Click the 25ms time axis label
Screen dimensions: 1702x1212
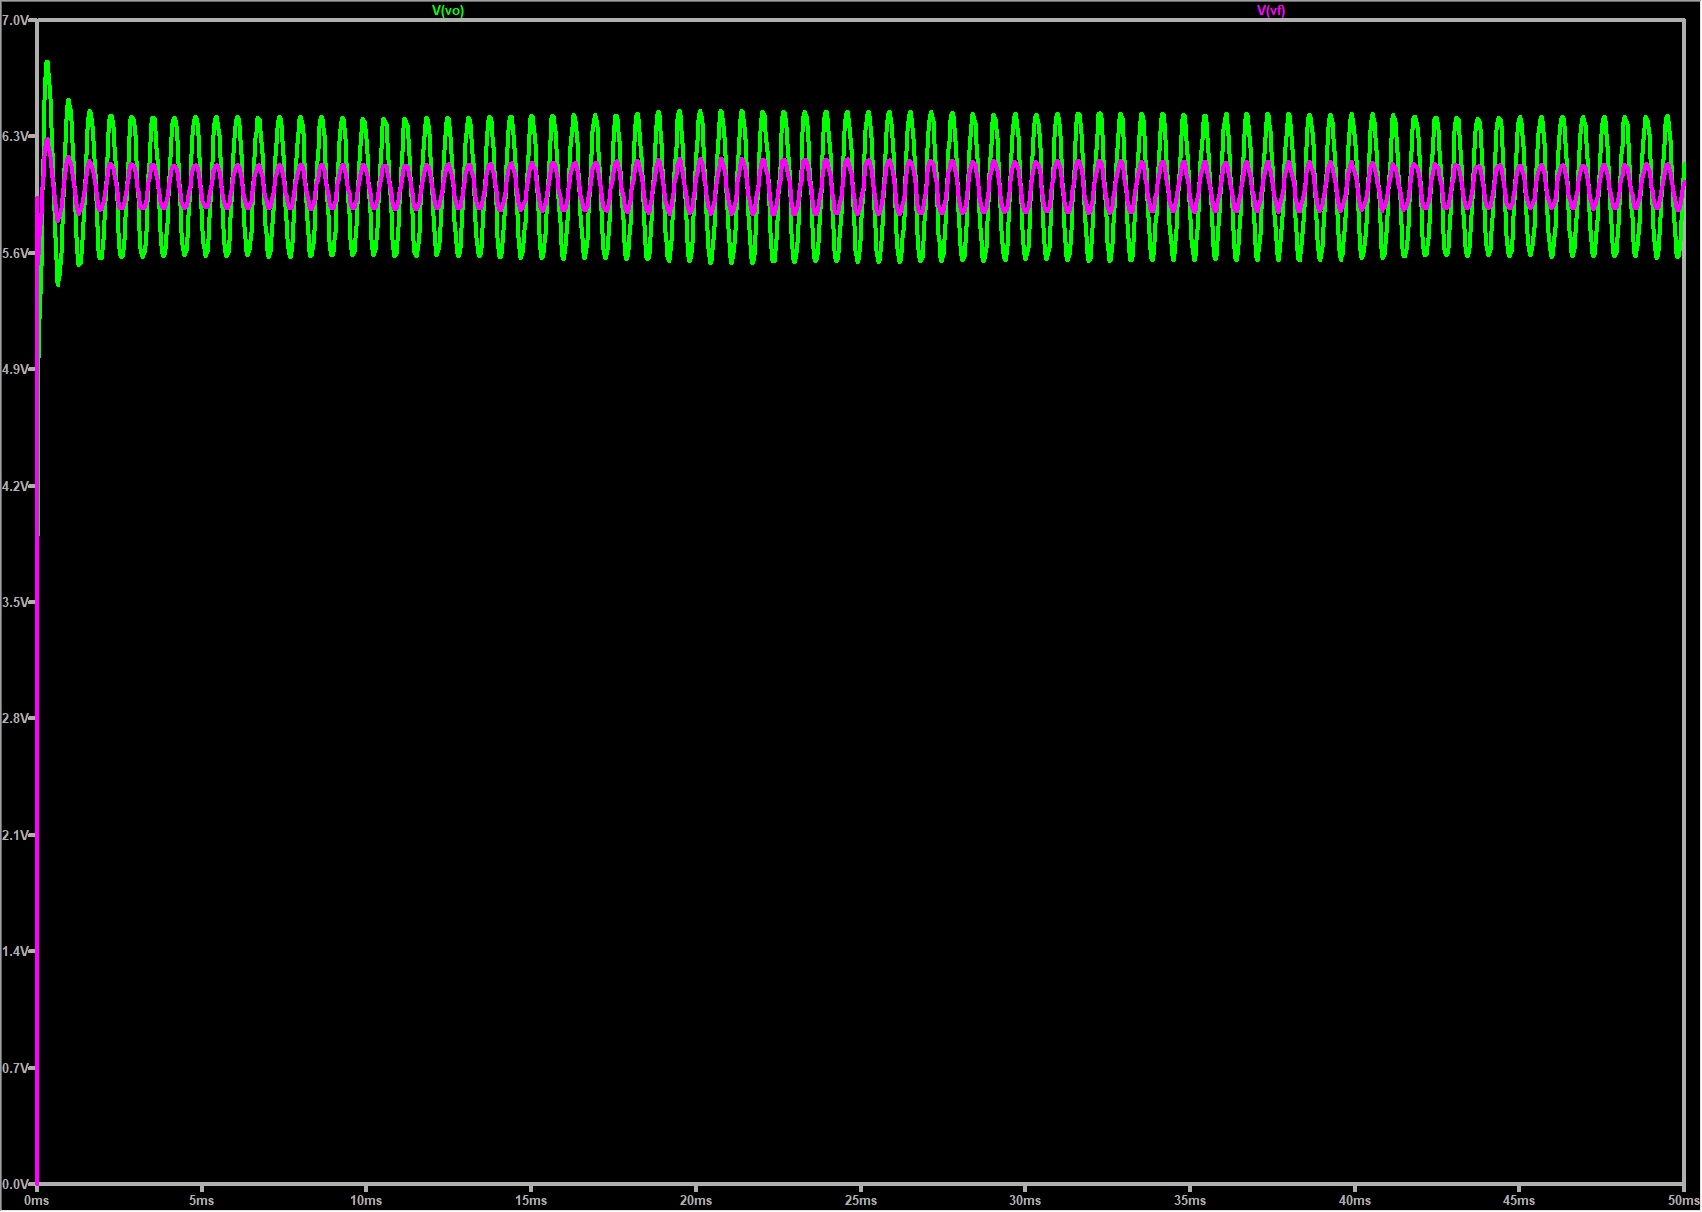click(861, 1200)
